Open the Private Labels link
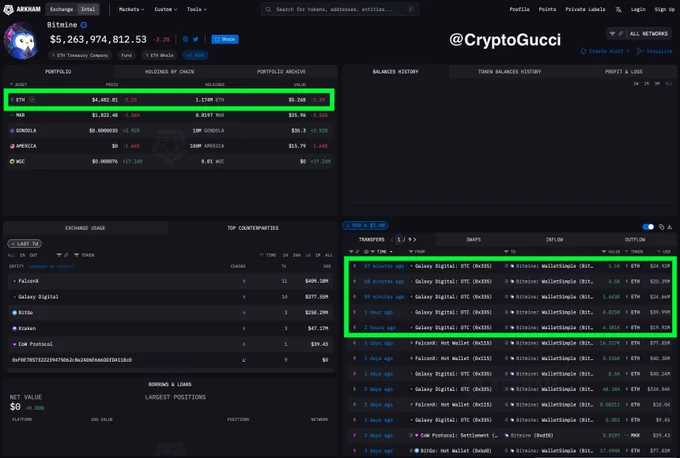 coord(585,9)
